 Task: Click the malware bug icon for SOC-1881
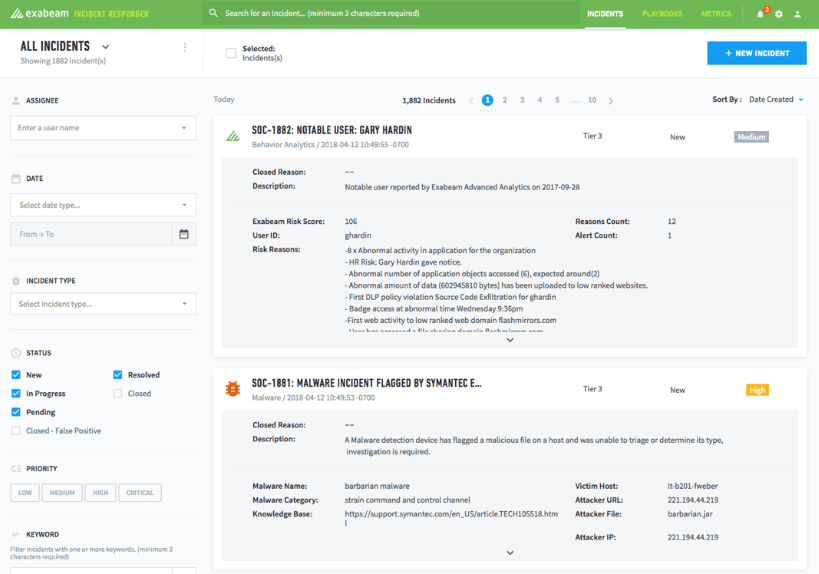(x=233, y=389)
